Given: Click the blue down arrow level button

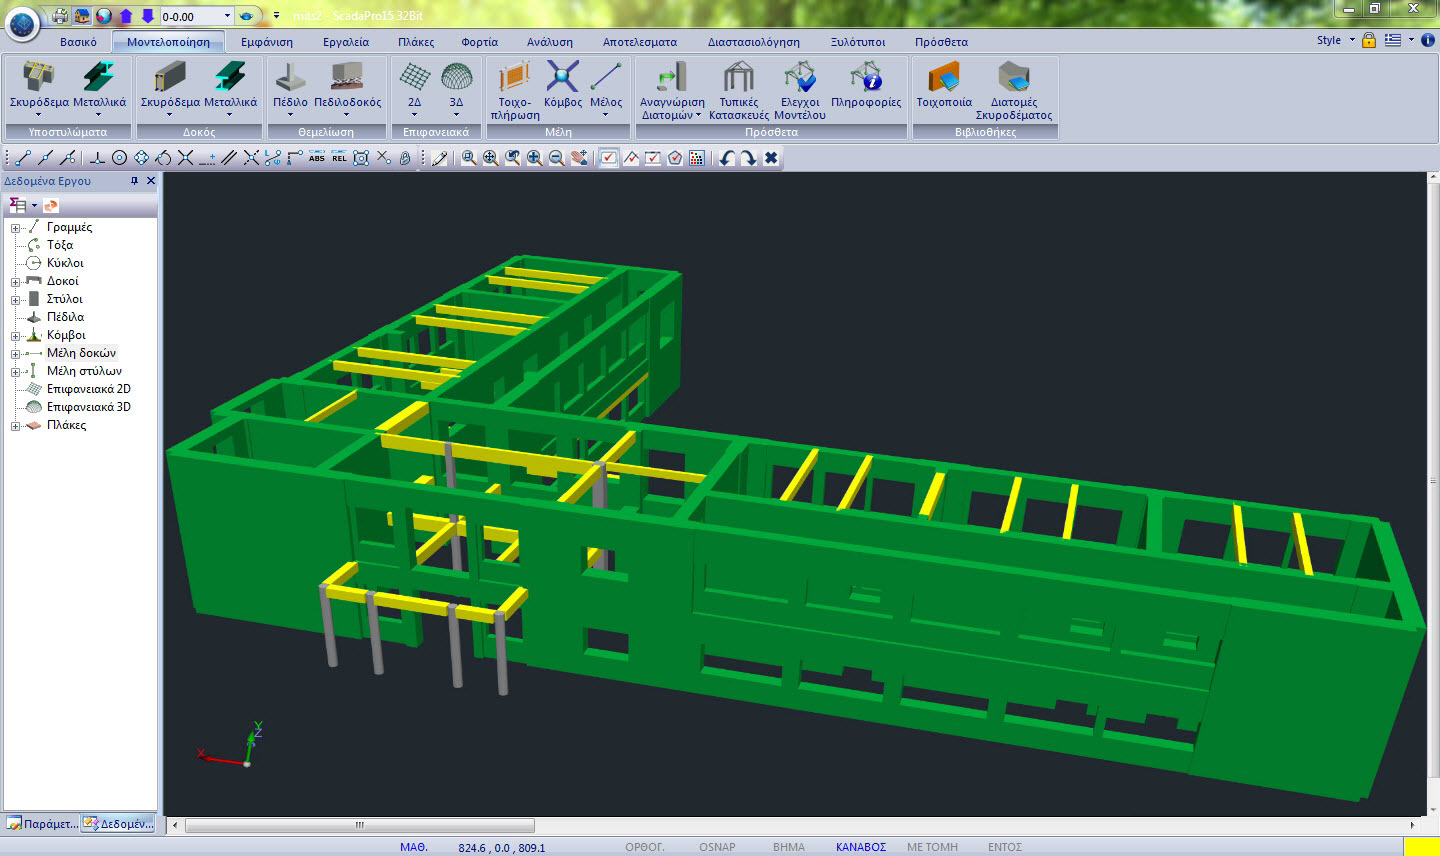Looking at the screenshot, I should [148, 16].
